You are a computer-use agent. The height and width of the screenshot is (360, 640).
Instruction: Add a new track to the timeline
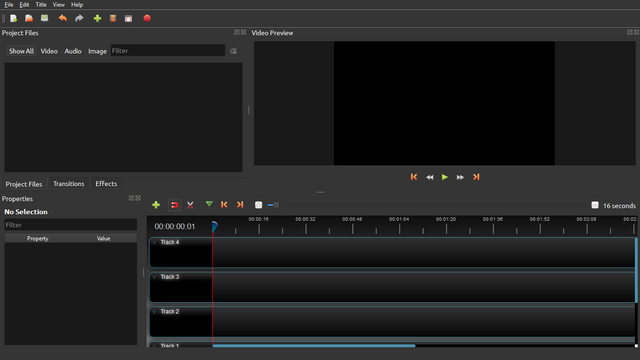(156, 205)
